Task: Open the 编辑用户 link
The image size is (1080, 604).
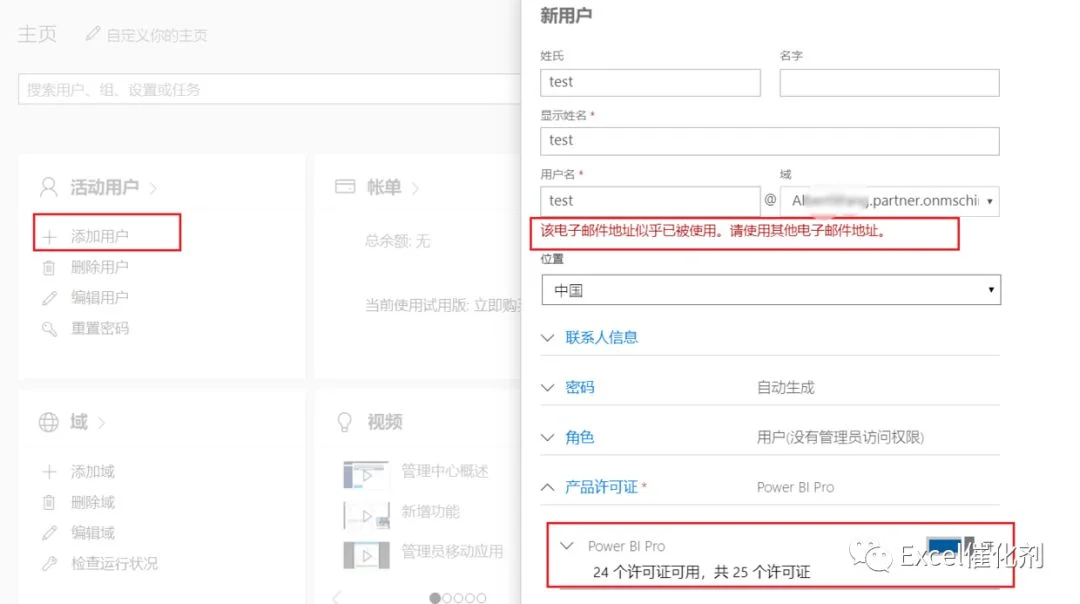Action: coord(100,298)
